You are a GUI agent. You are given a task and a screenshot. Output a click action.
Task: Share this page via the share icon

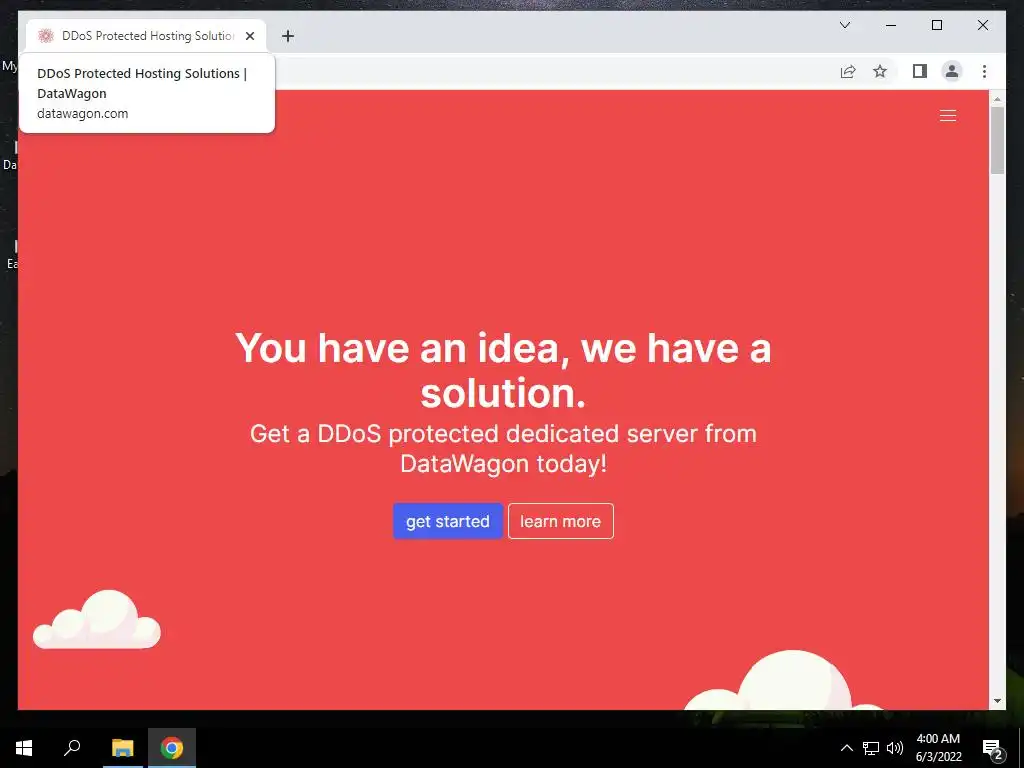click(848, 71)
